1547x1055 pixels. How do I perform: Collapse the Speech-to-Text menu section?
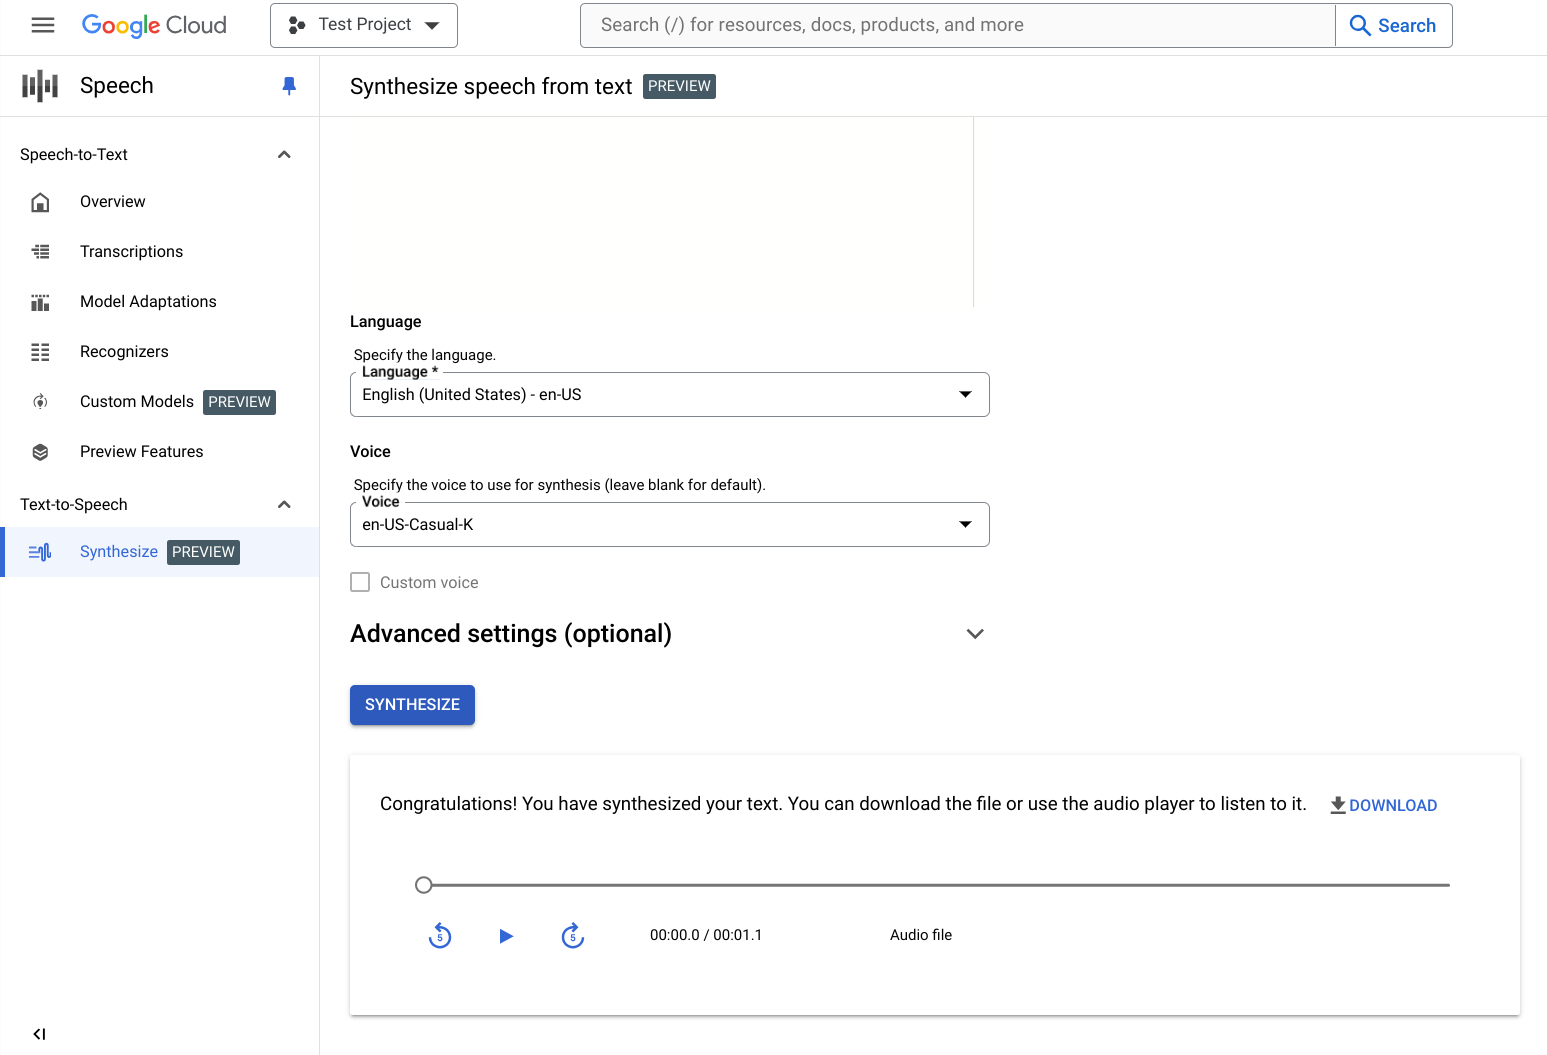pyautogui.click(x=284, y=155)
